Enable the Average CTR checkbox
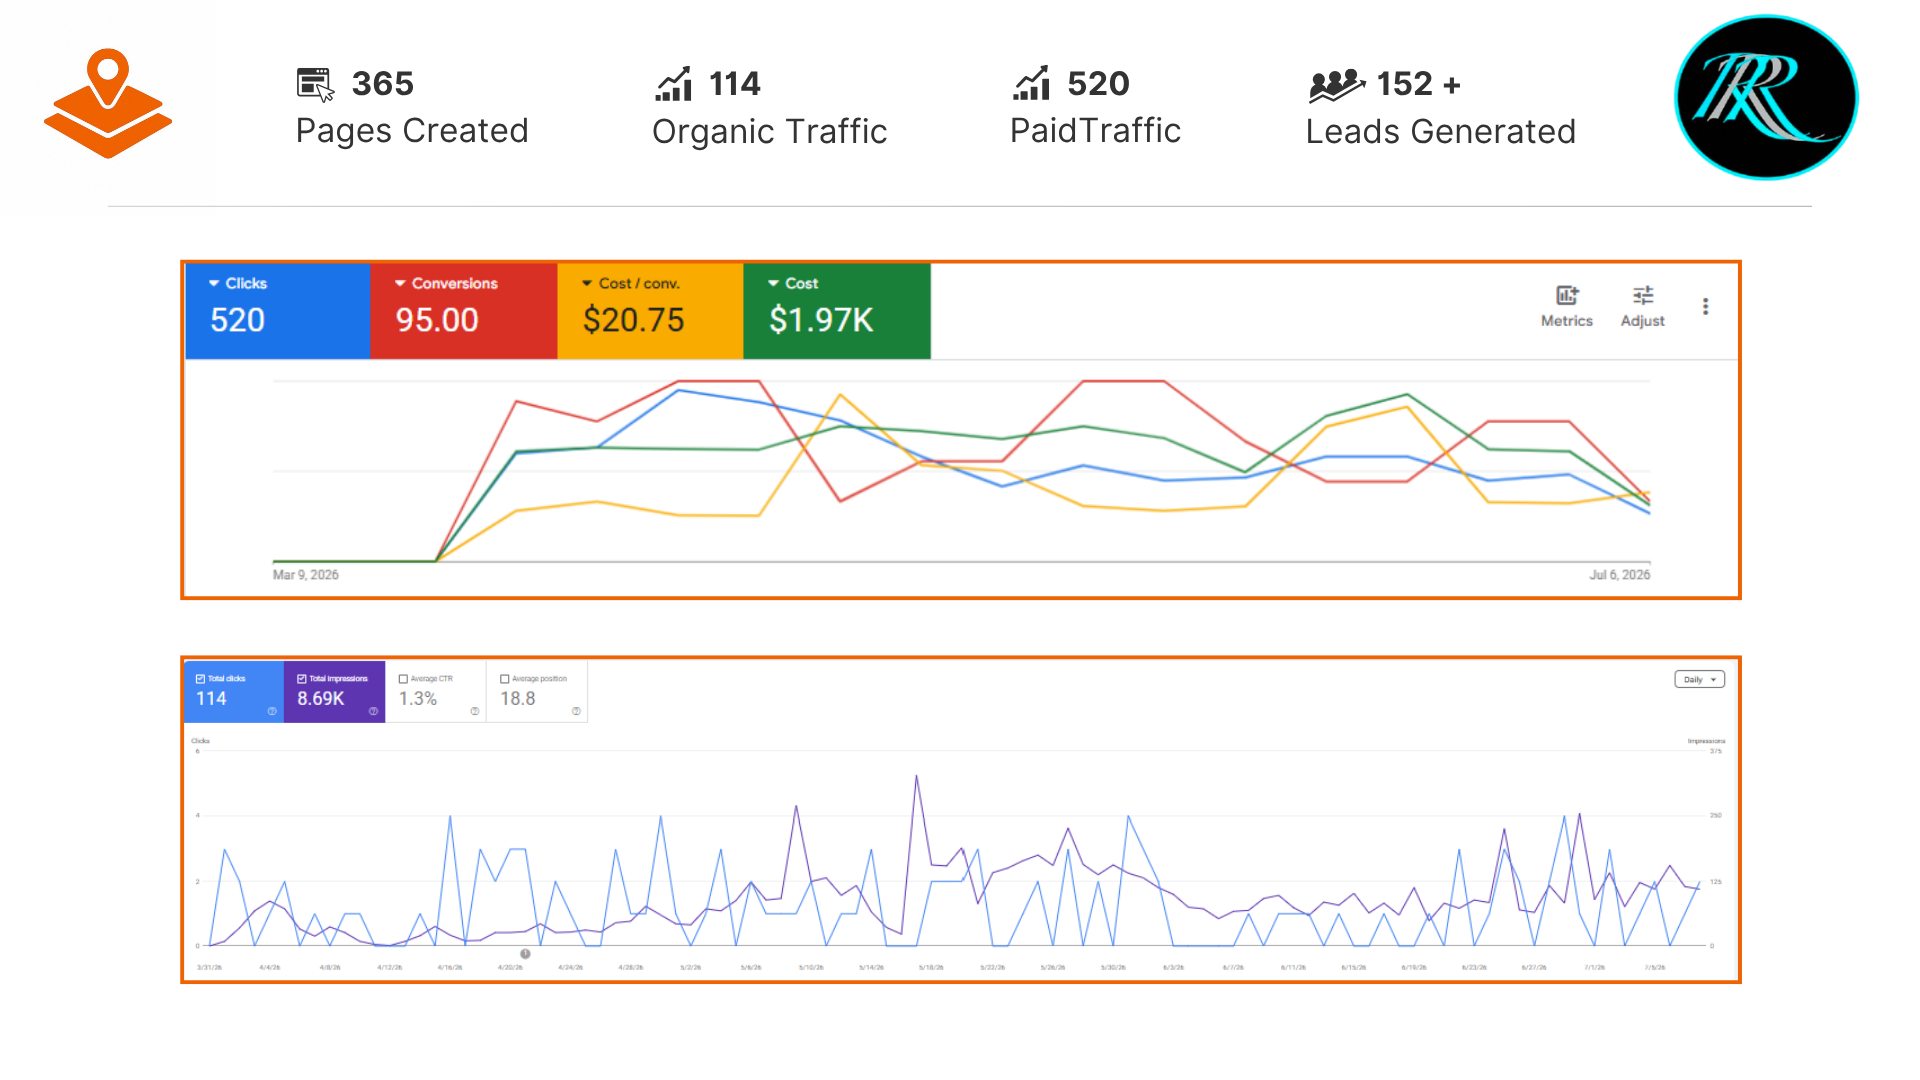 404,679
